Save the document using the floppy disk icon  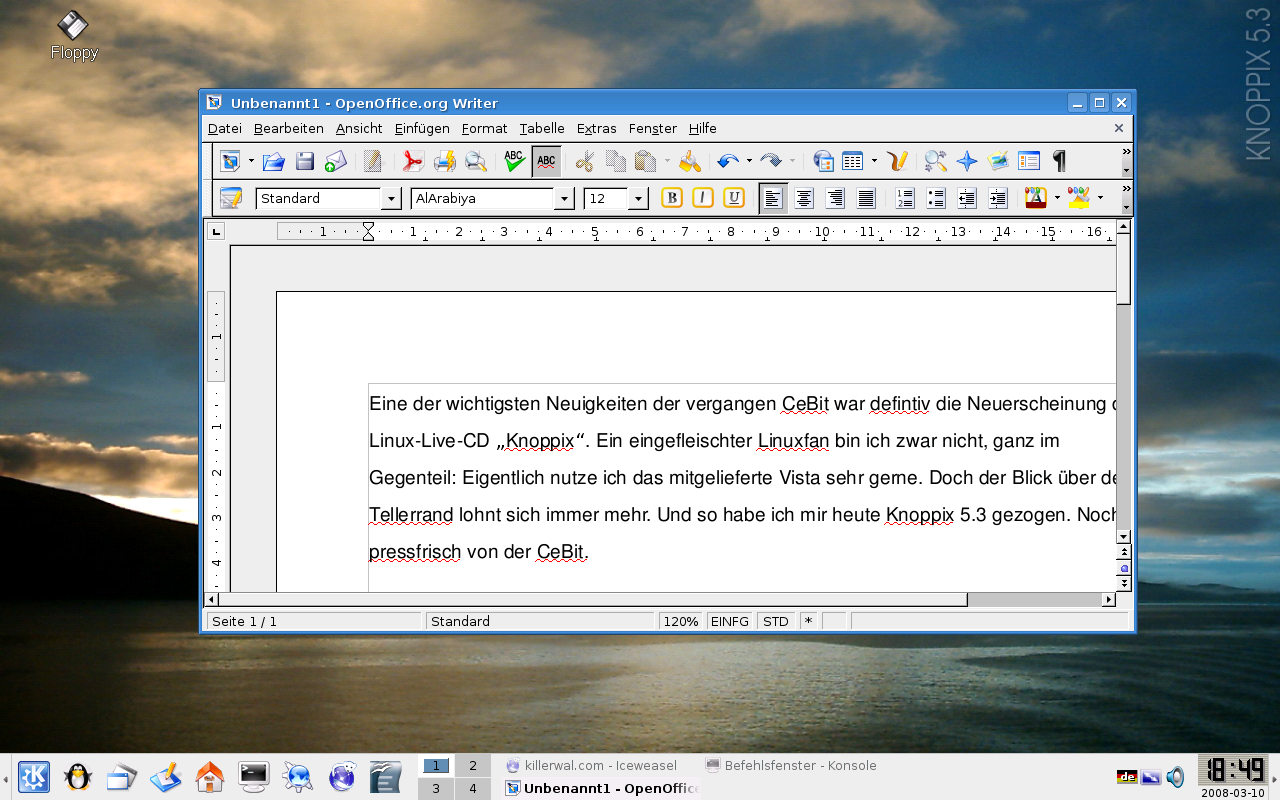click(x=305, y=161)
